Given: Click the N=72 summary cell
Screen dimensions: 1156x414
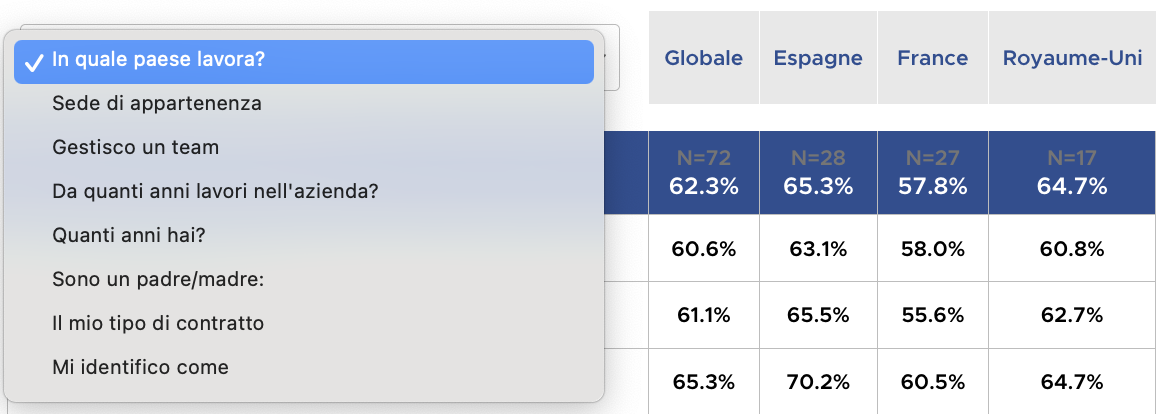Looking at the screenshot, I should pyautogui.click(x=704, y=173).
